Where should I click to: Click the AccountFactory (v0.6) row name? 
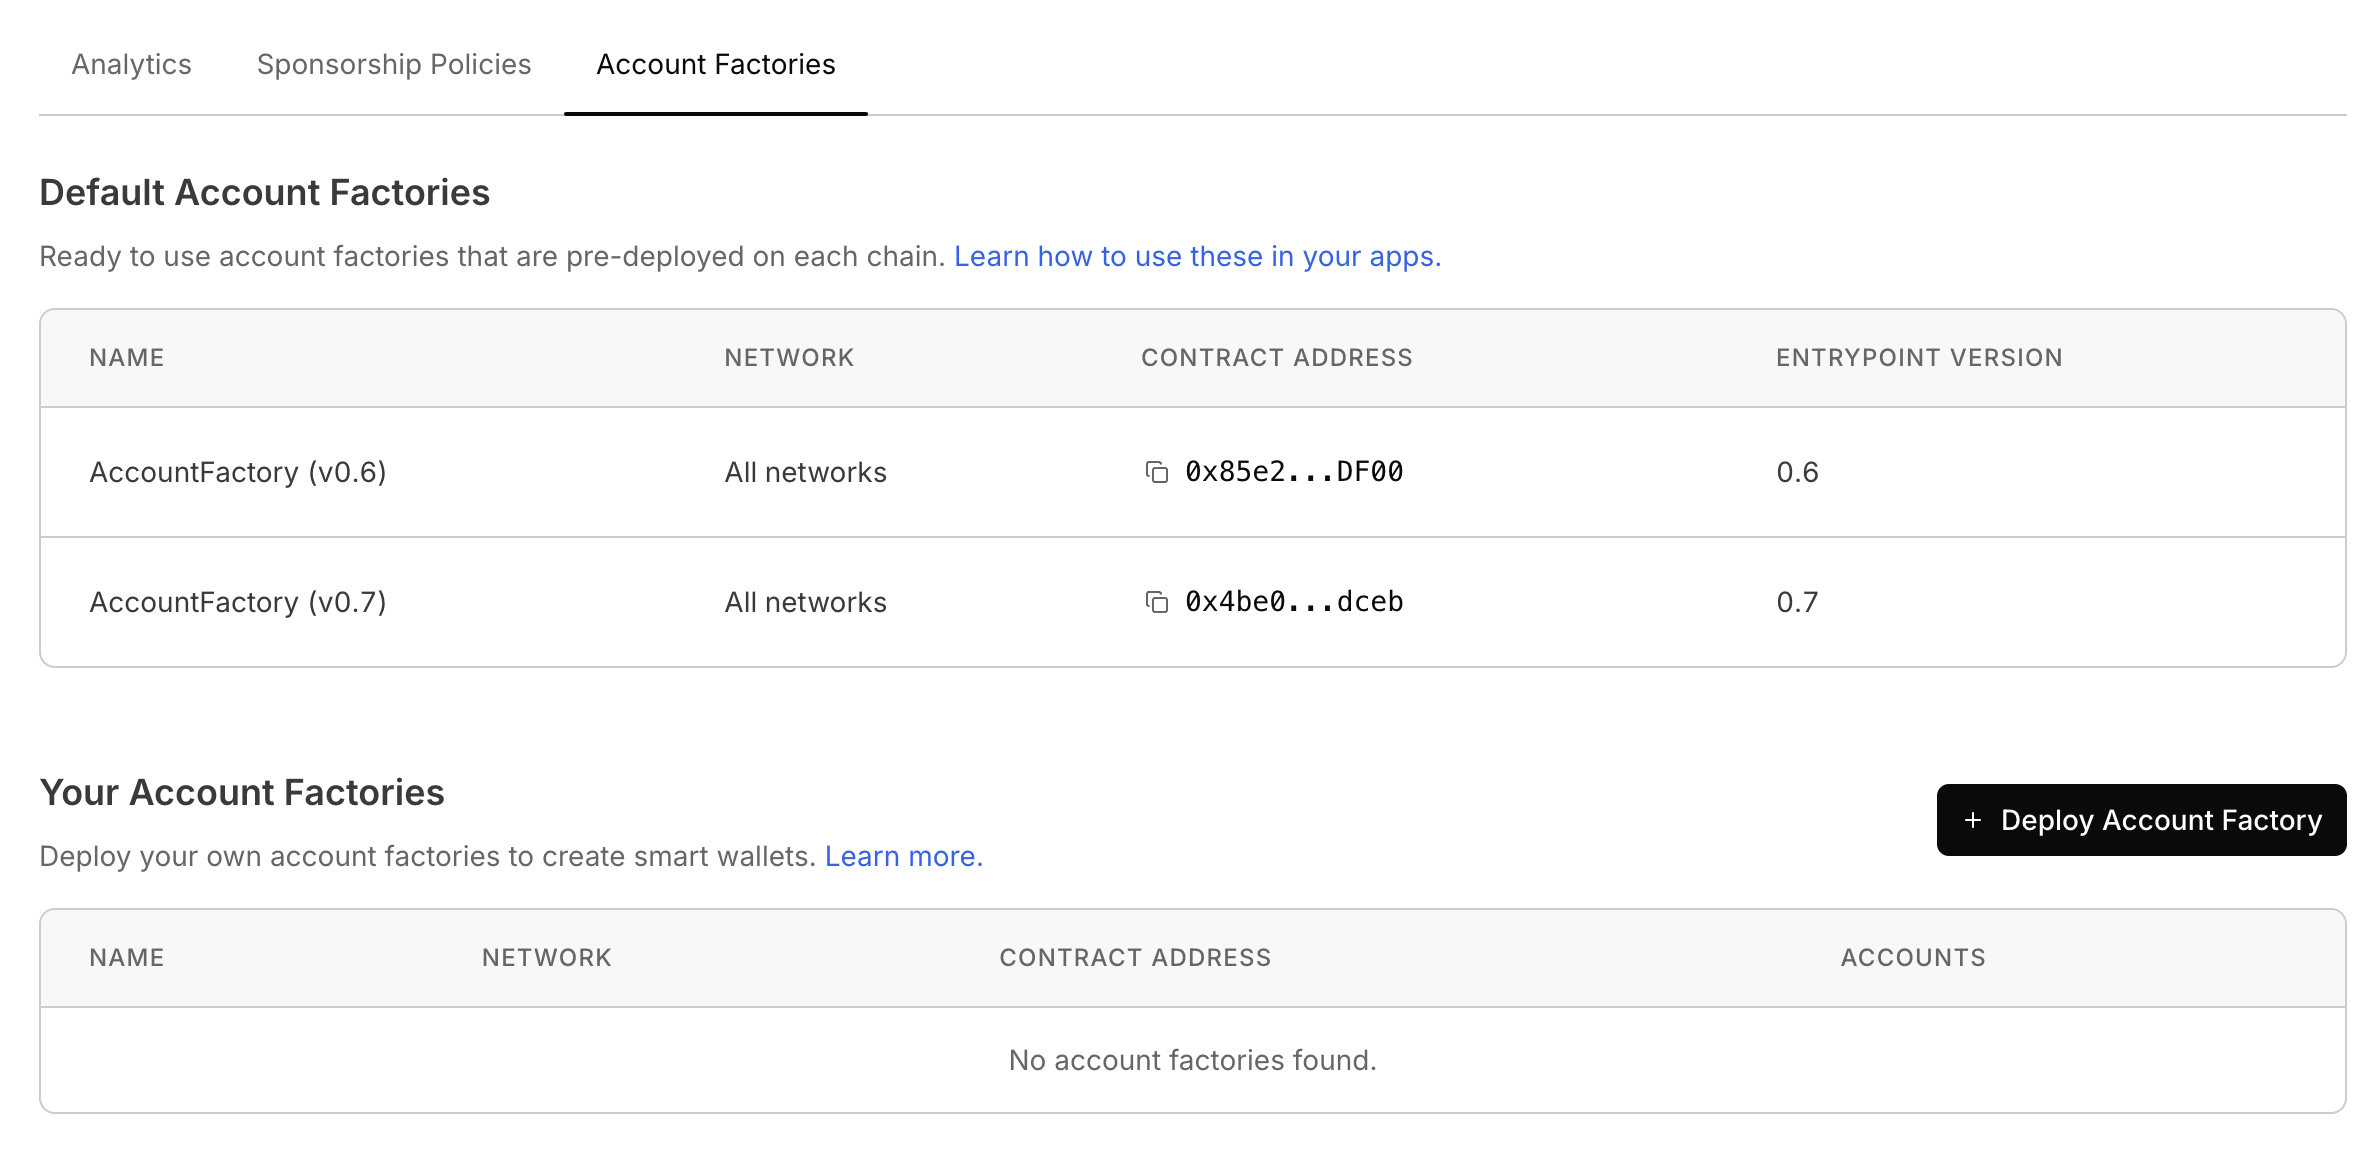coord(238,472)
